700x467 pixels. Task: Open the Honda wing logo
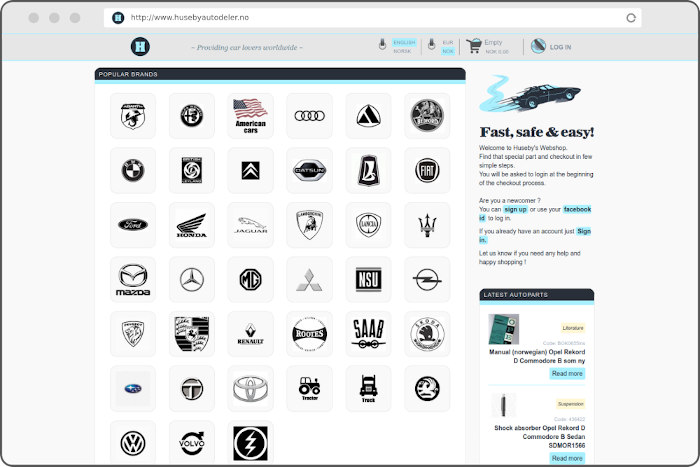tap(192, 225)
